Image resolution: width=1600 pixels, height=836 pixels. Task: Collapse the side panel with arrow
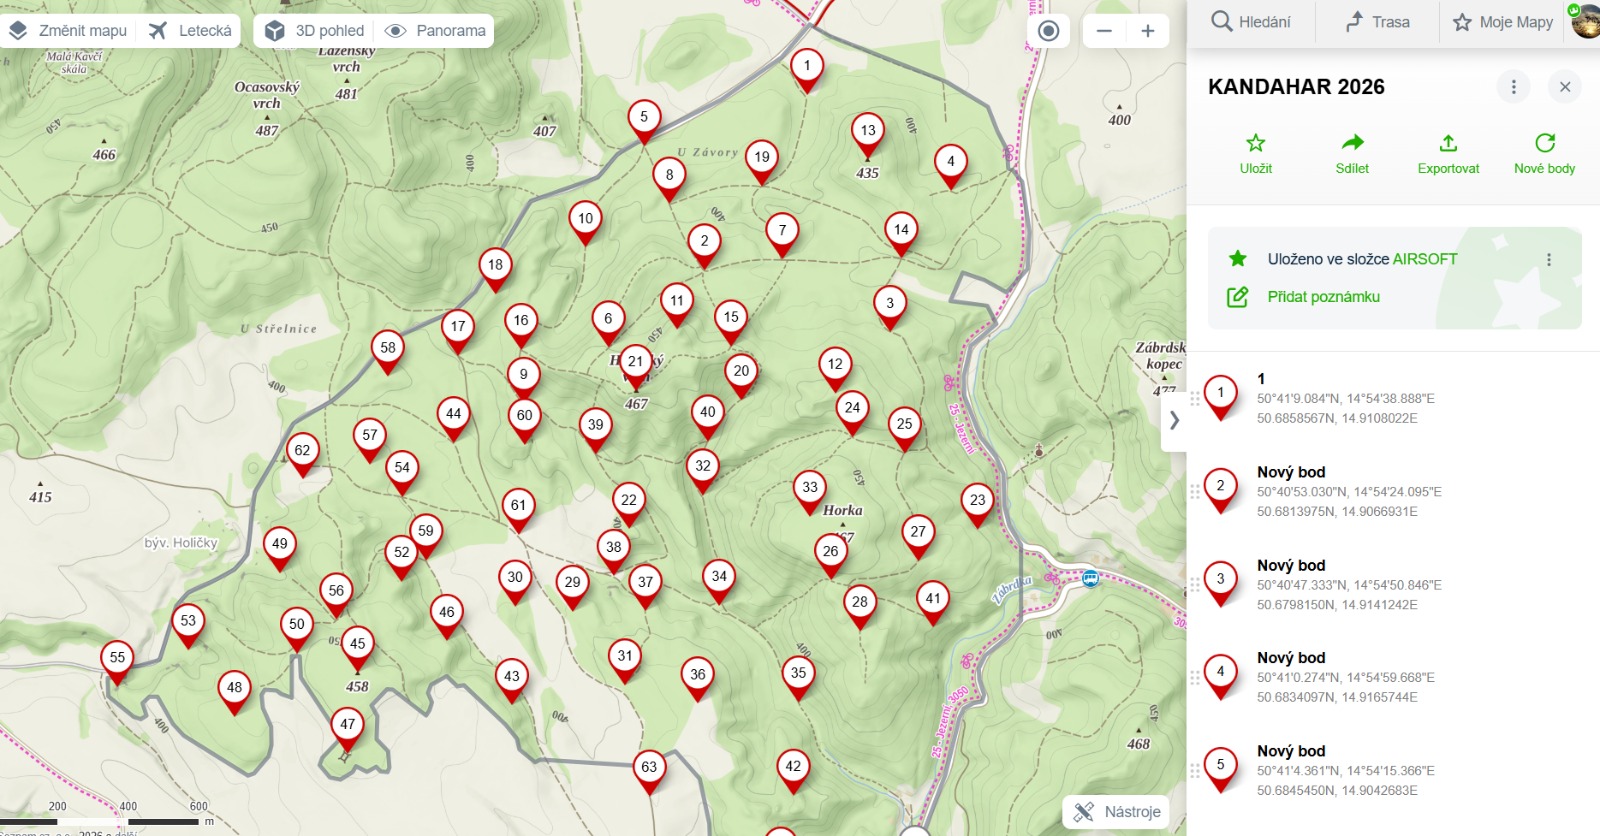pyautogui.click(x=1174, y=421)
